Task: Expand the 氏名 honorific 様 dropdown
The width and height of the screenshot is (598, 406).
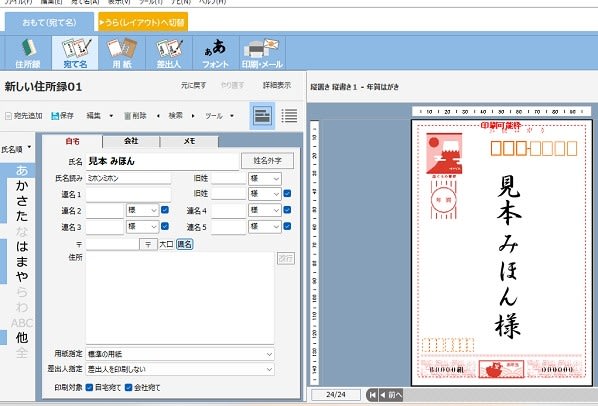Action: 265,178
